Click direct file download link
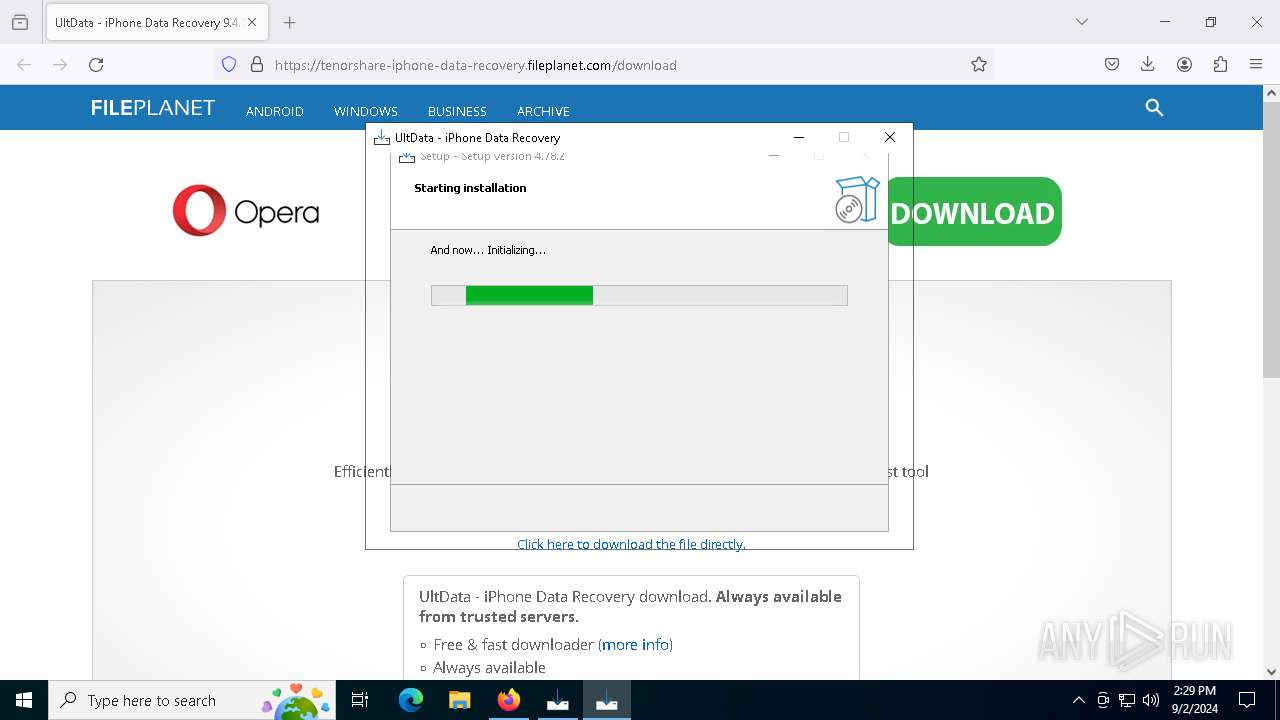Image resolution: width=1280 pixels, height=720 pixels. [631, 544]
